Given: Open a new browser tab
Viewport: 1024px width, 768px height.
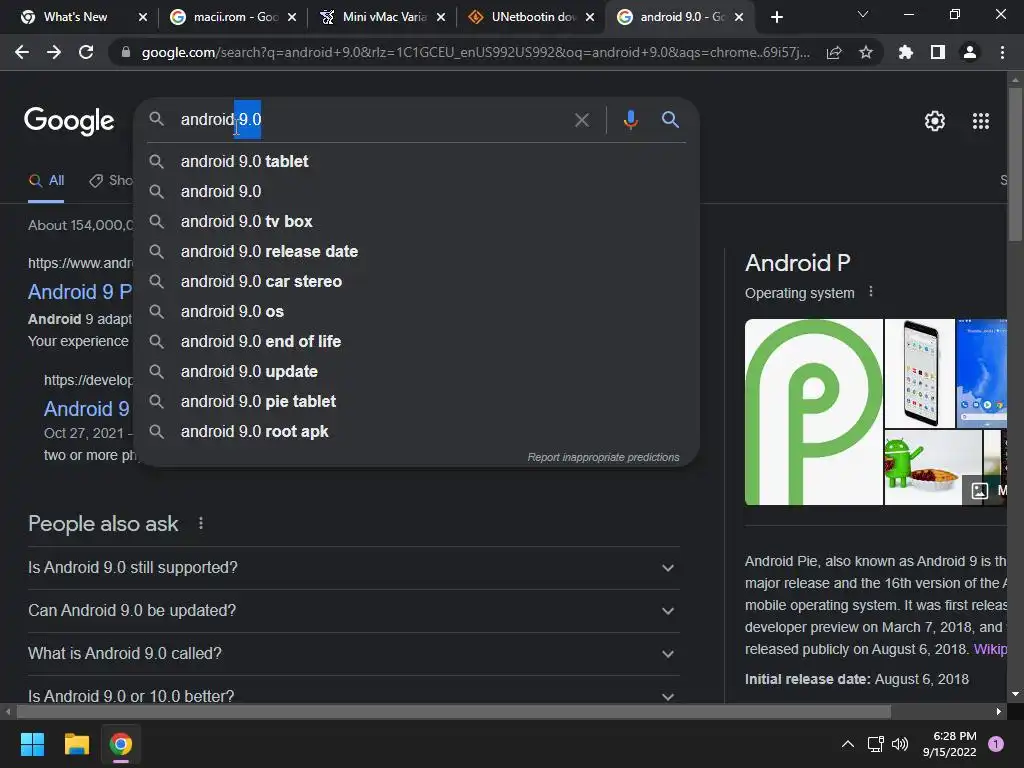Looking at the screenshot, I should [x=776, y=17].
